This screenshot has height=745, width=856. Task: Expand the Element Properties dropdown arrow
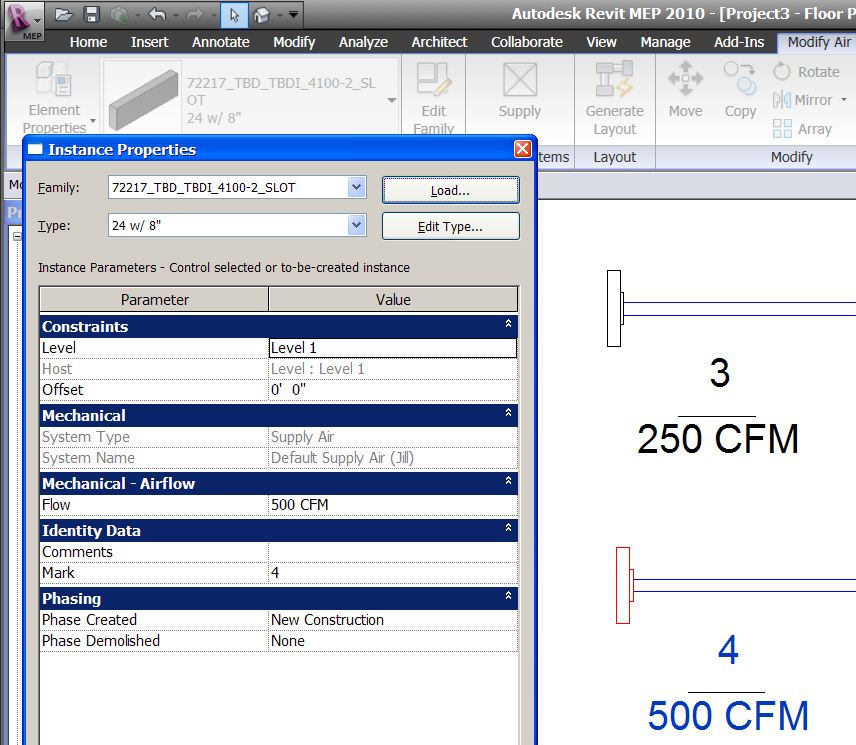click(x=93, y=121)
